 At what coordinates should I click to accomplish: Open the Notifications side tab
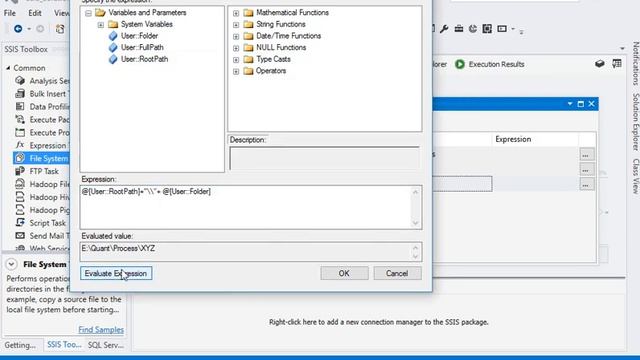click(x=635, y=63)
